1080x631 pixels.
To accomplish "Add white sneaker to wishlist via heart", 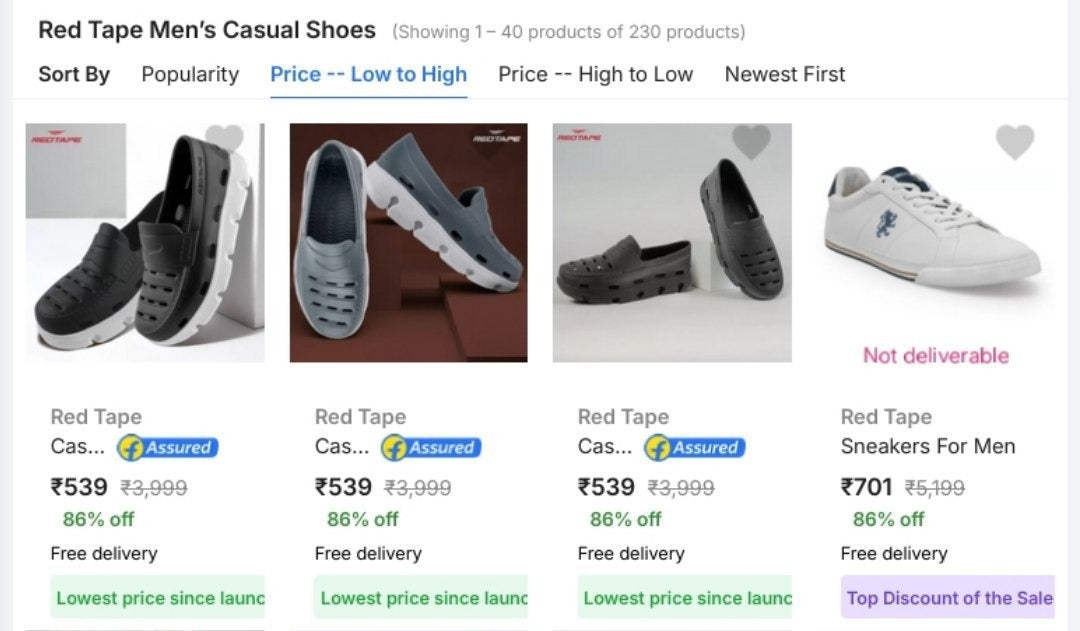I will tap(1014, 142).
